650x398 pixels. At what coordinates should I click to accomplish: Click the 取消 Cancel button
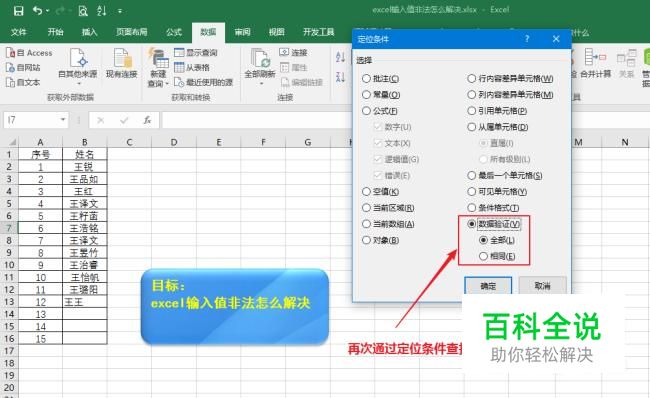tap(542, 286)
